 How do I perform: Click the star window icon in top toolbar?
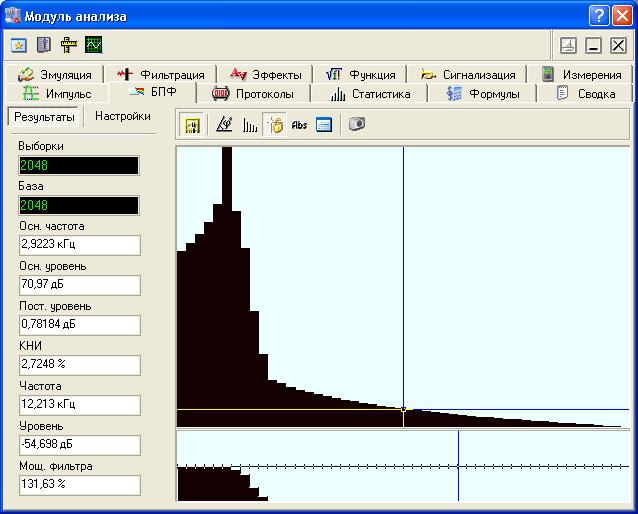[19, 45]
